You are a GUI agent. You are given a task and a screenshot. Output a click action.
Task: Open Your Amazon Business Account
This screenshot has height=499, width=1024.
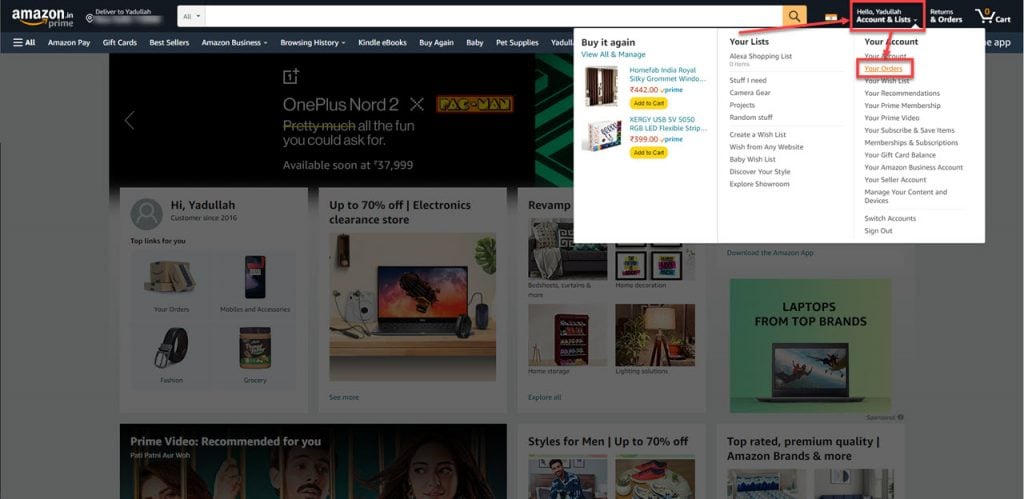(x=914, y=168)
